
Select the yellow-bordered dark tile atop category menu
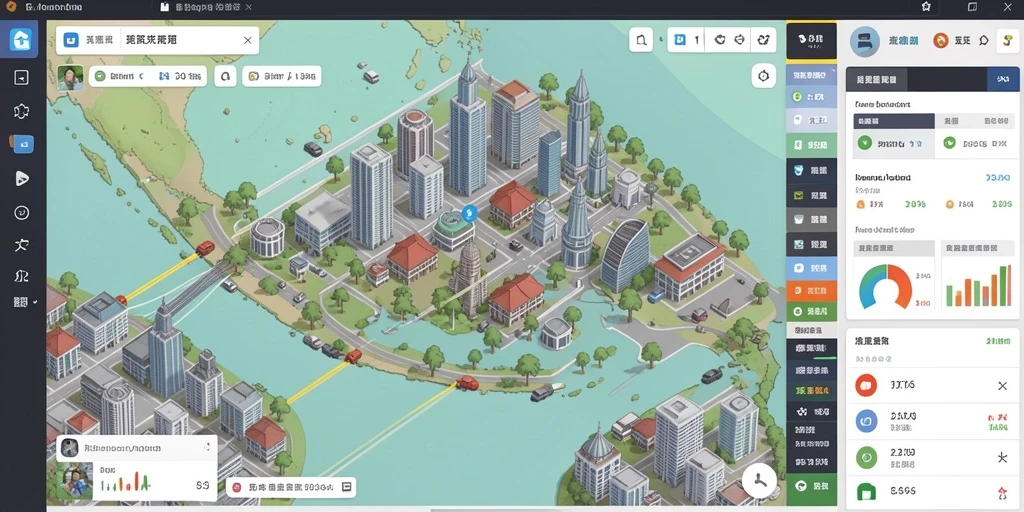[x=811, y=41]
